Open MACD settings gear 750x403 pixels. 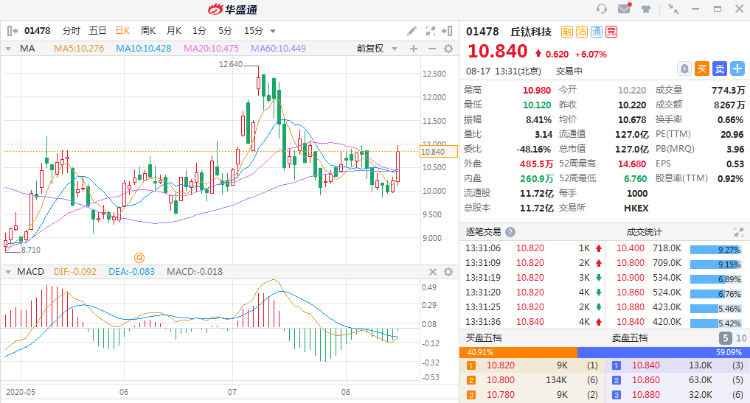point(448,272)
